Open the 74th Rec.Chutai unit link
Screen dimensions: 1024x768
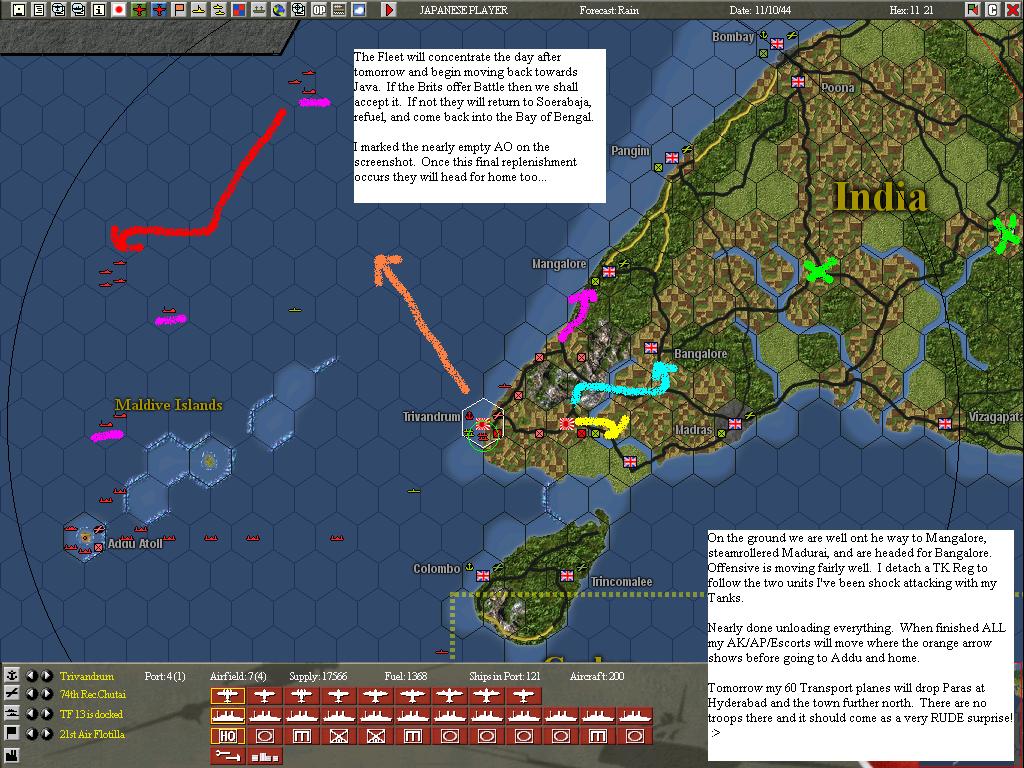93,694
